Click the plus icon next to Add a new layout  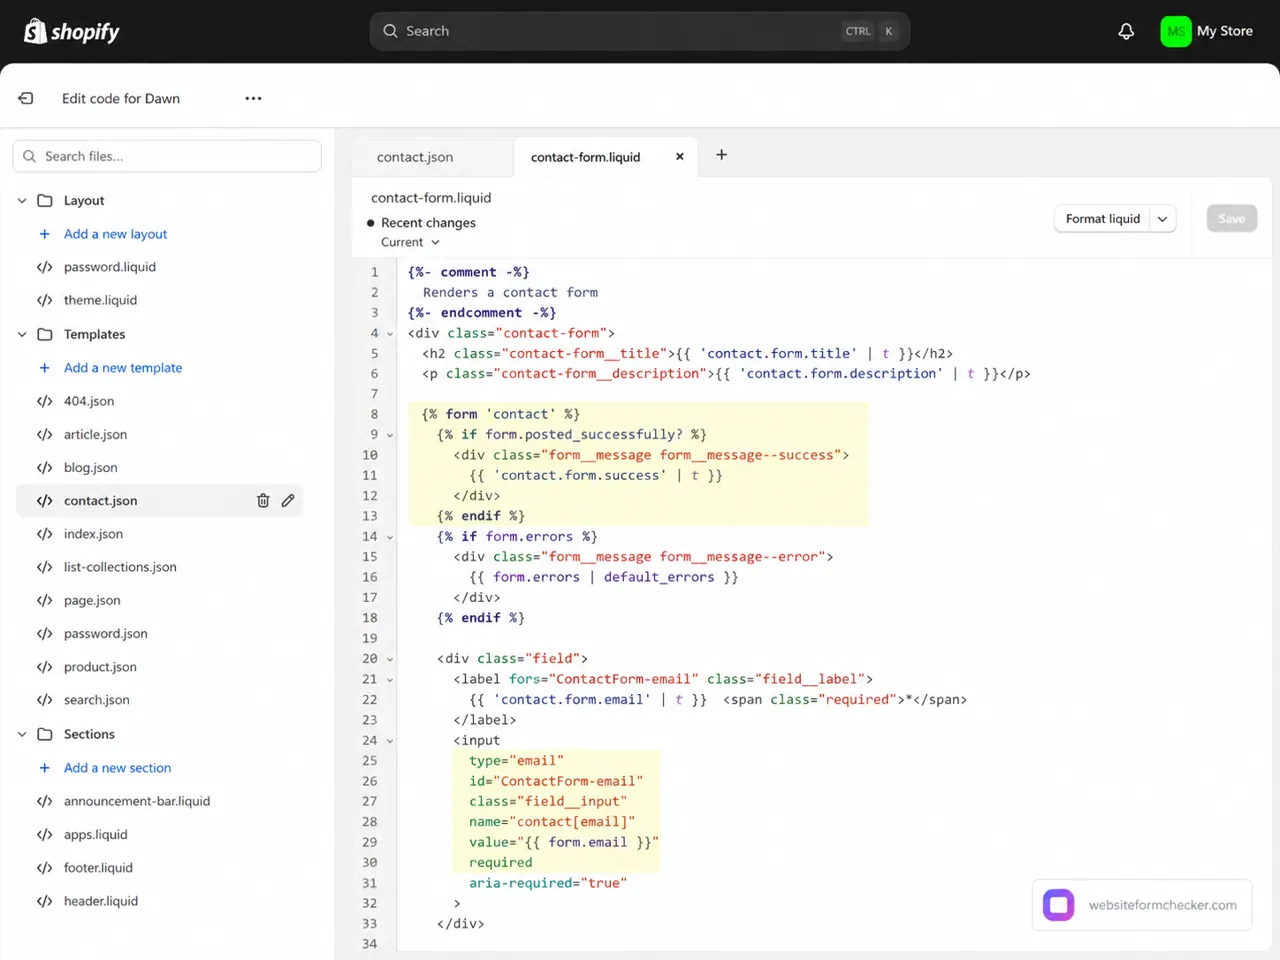point(44,234)
